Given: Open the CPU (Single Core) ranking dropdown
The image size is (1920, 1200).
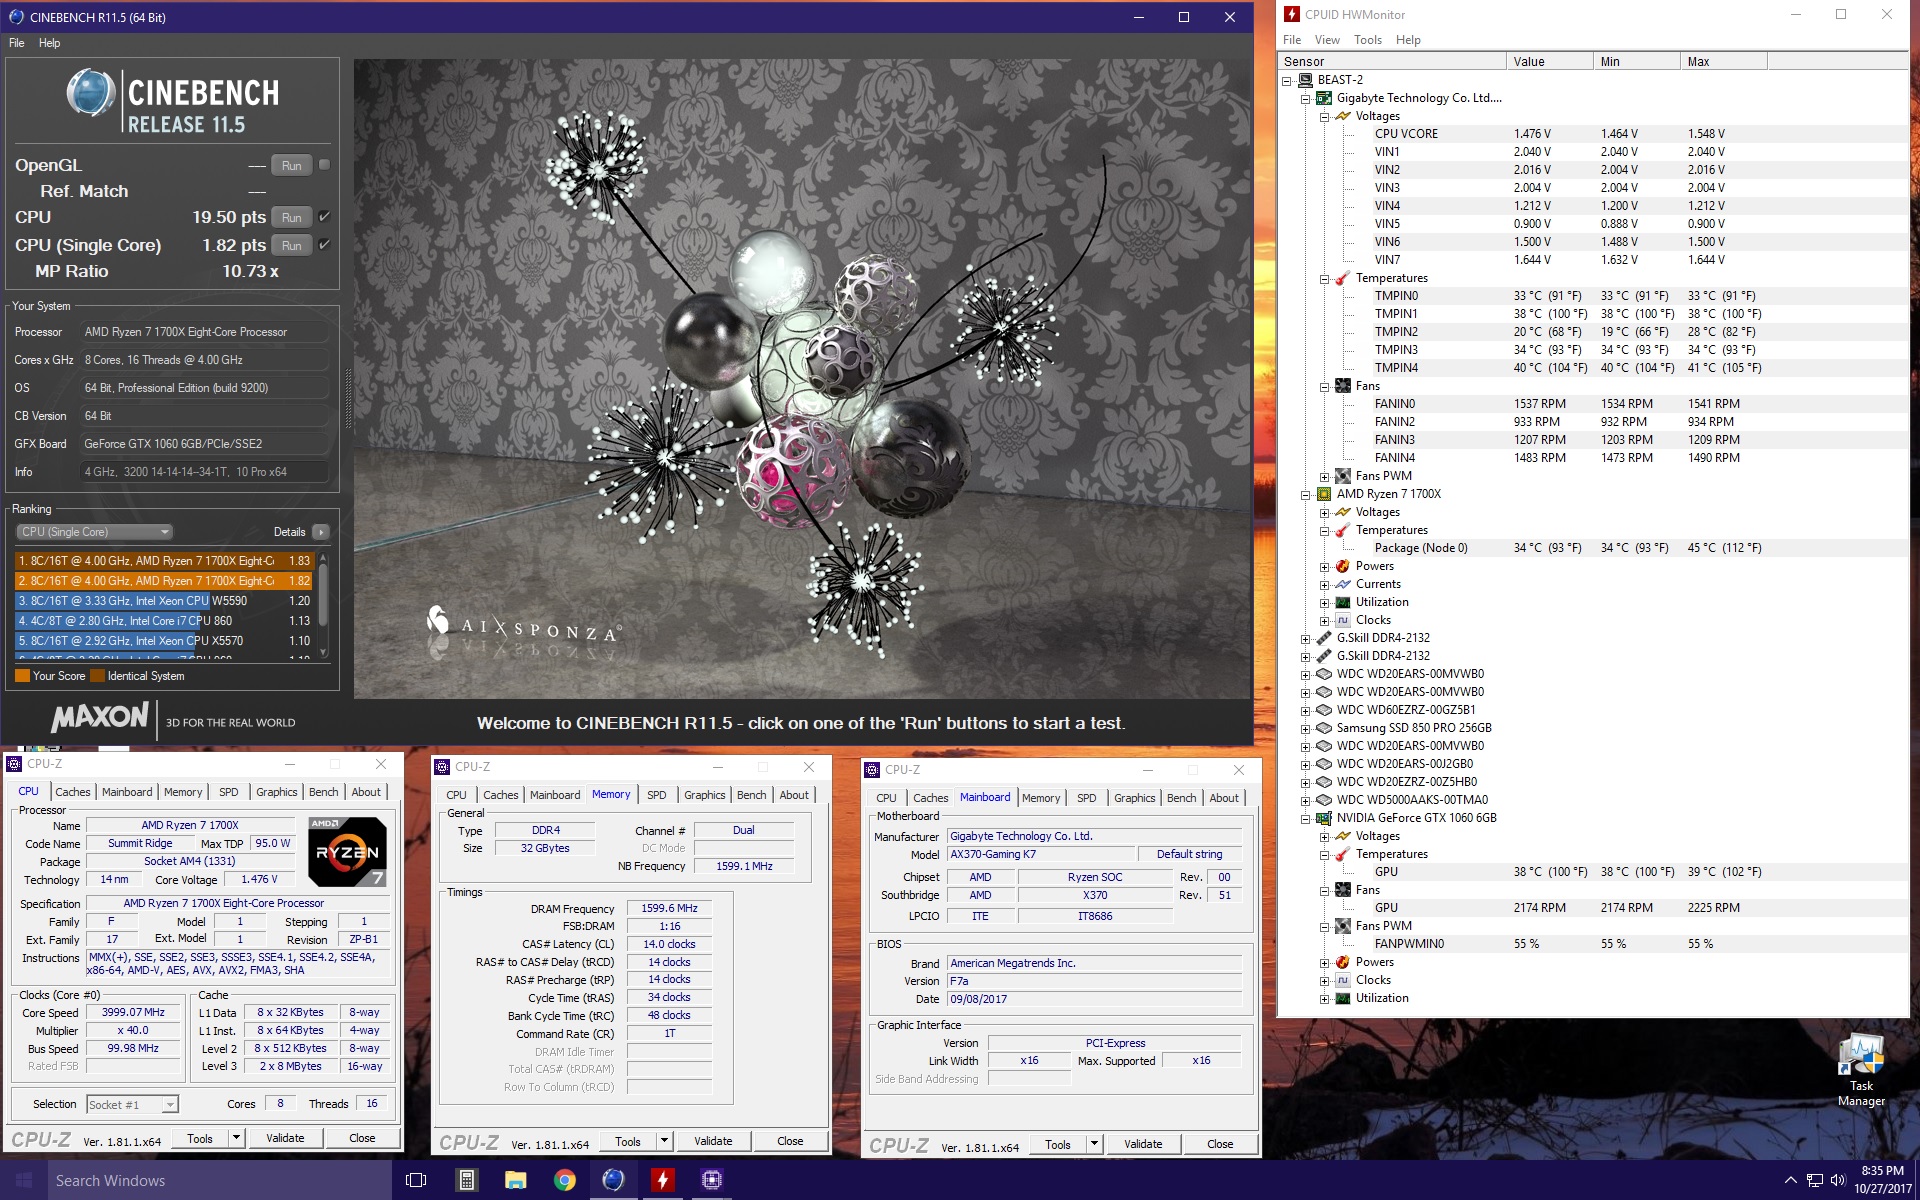Looking at the screenshot, I should 95,532.
